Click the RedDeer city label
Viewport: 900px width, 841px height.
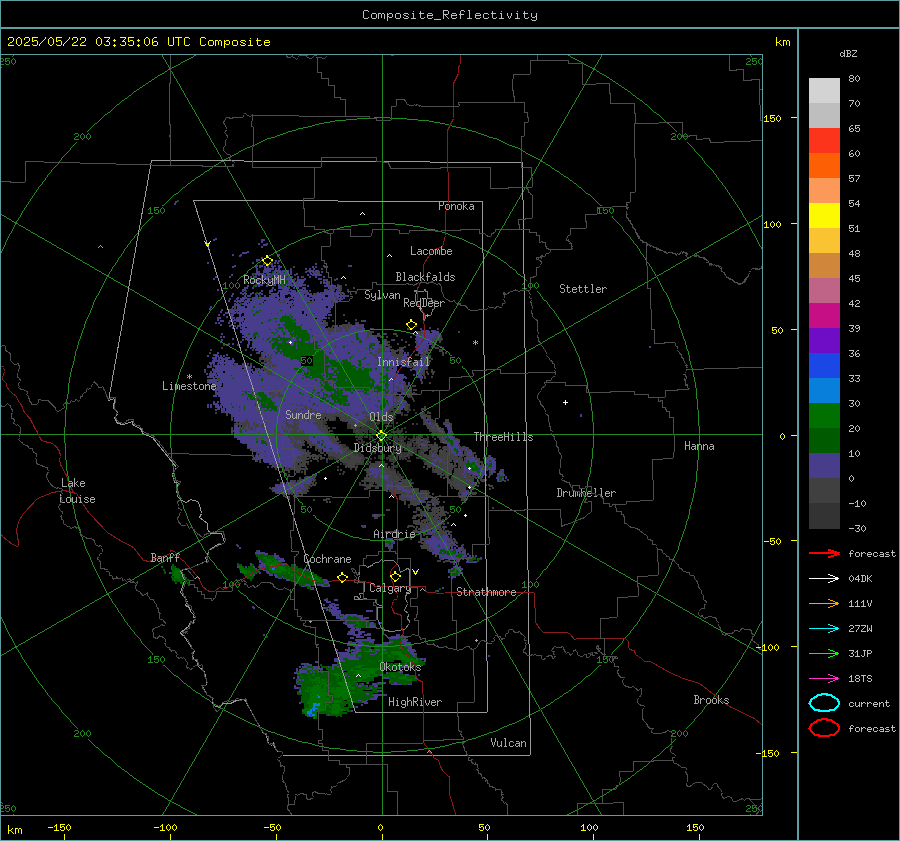(424, 303)
